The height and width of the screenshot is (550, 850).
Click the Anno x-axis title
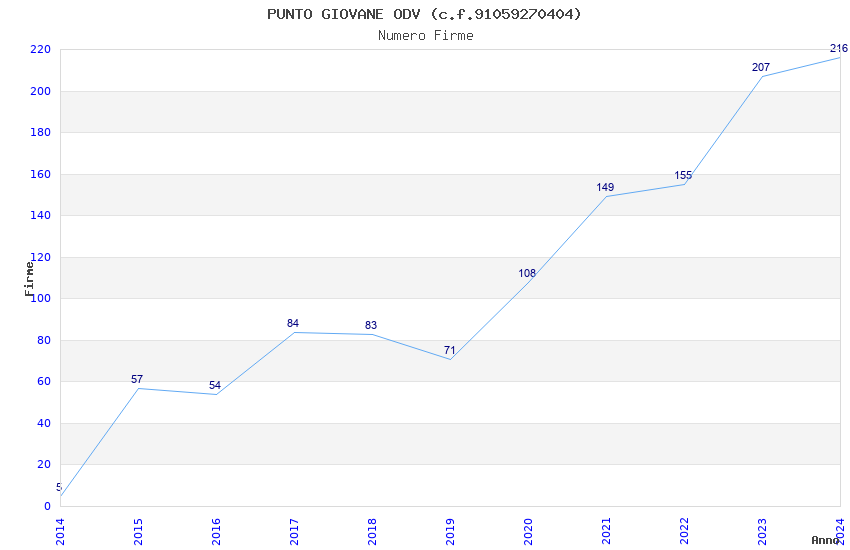[x=825, y=540]
